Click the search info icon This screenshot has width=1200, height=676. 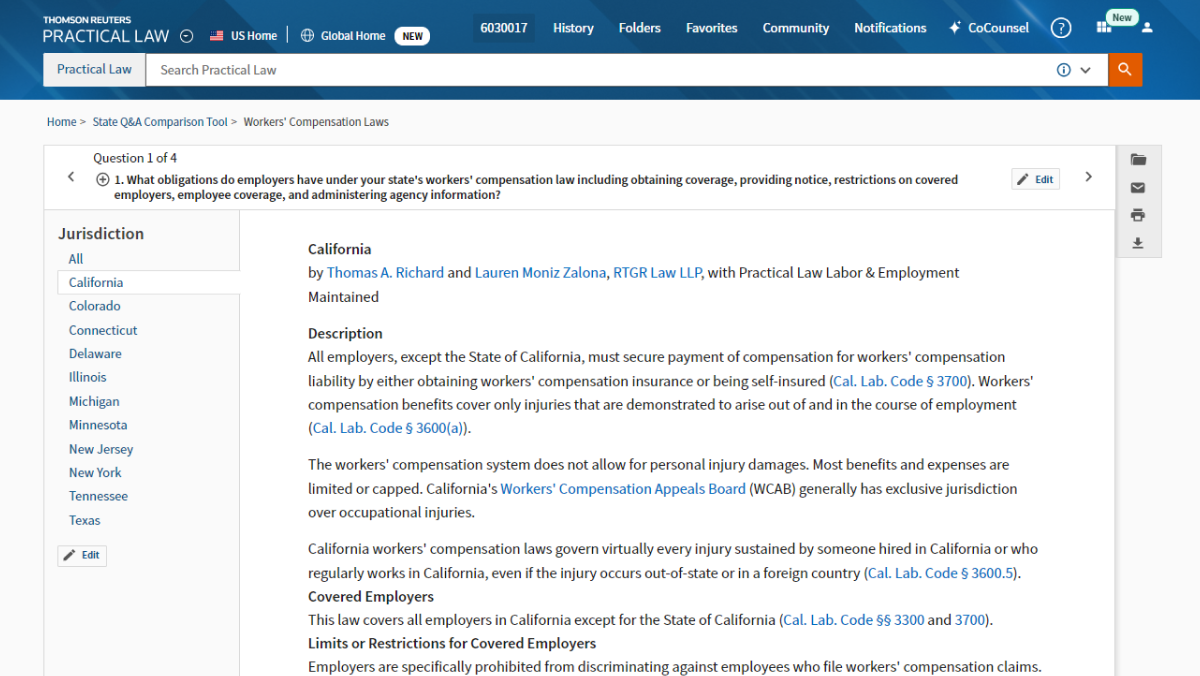pyautogui.click(x=1063, y=70)
